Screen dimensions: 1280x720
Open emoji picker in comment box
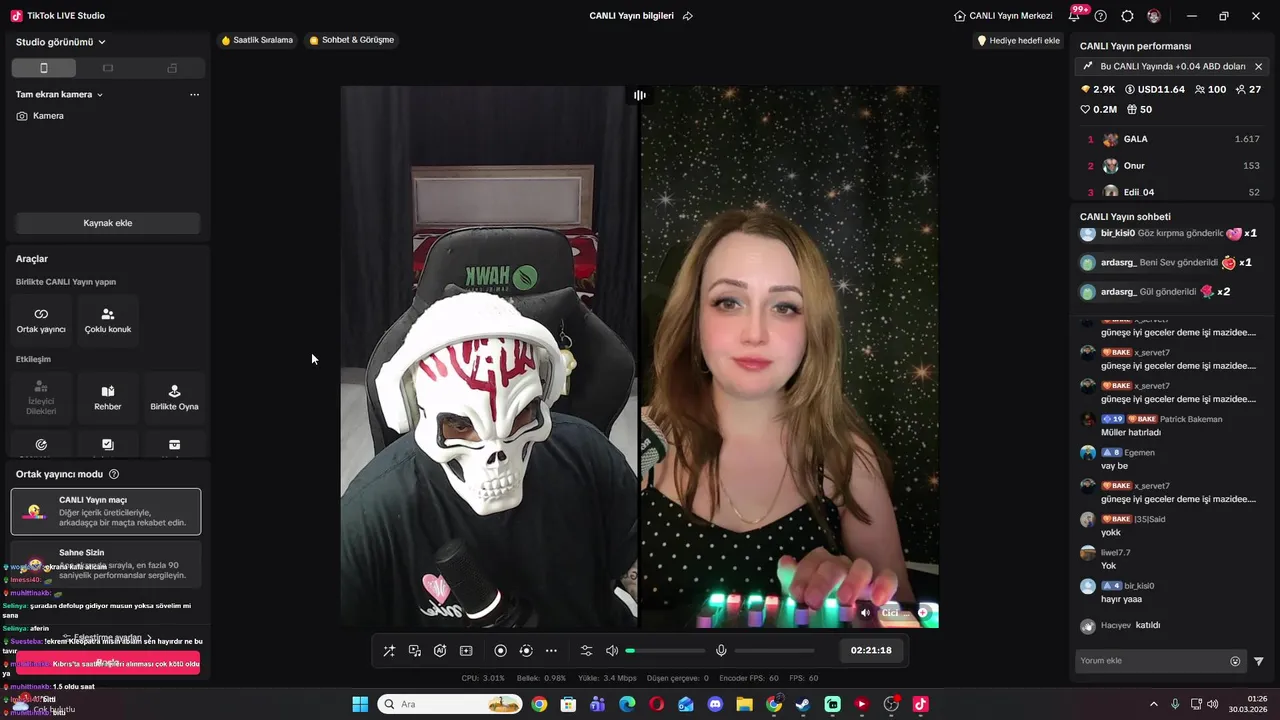(1235, 661)
